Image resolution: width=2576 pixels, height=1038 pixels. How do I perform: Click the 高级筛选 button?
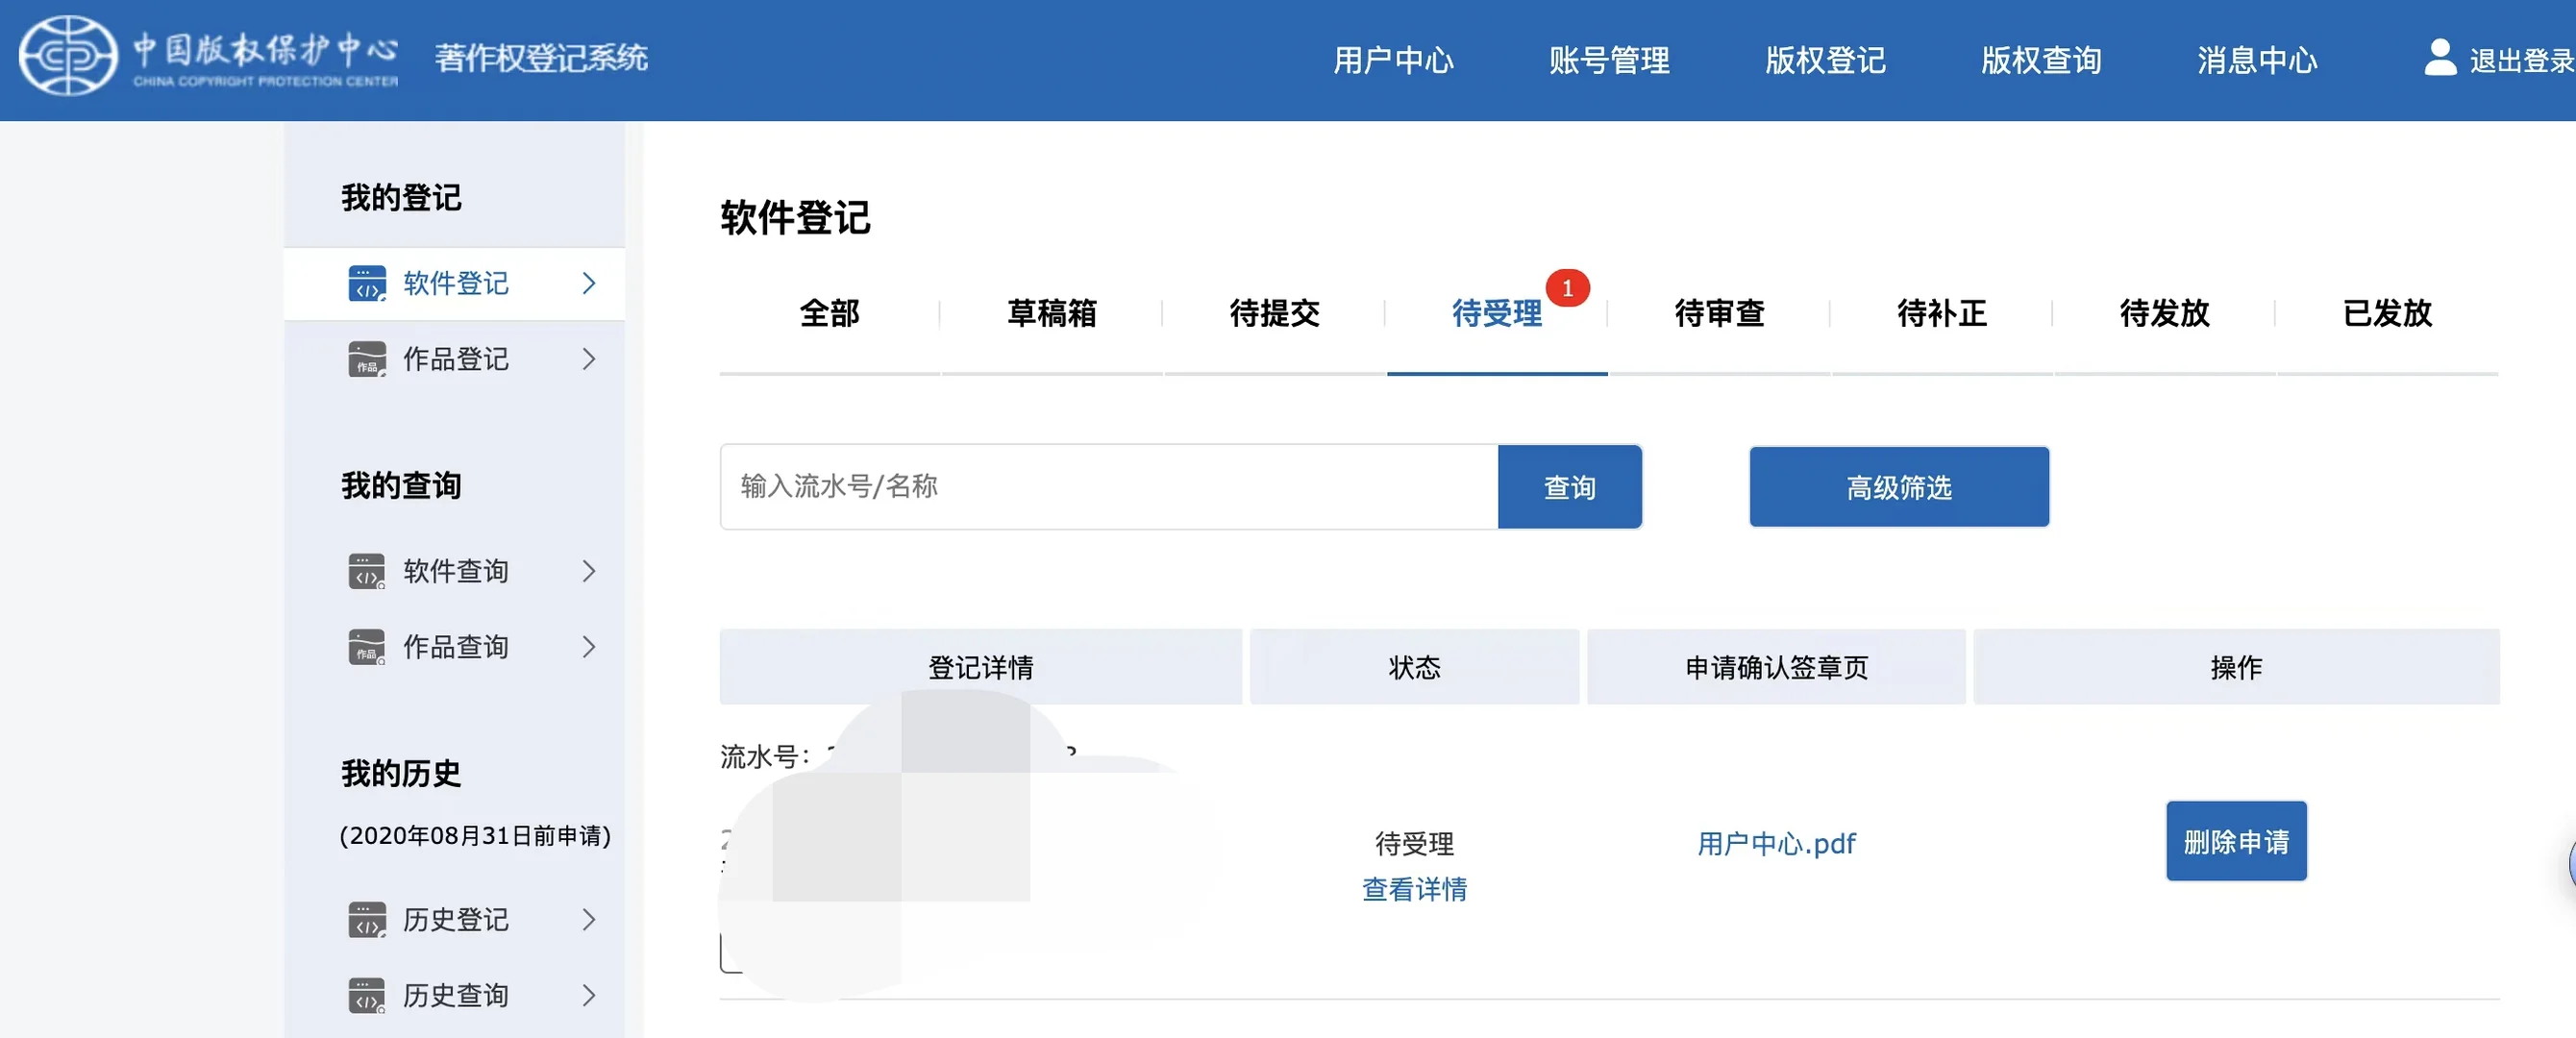click(1898, 487)
